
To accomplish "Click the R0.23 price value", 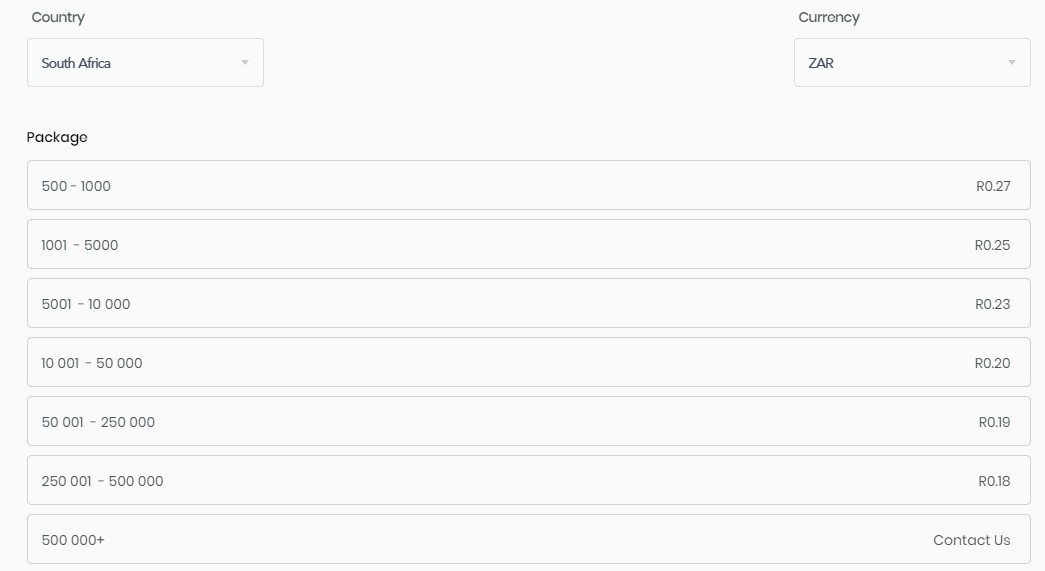I will [992, 304].
